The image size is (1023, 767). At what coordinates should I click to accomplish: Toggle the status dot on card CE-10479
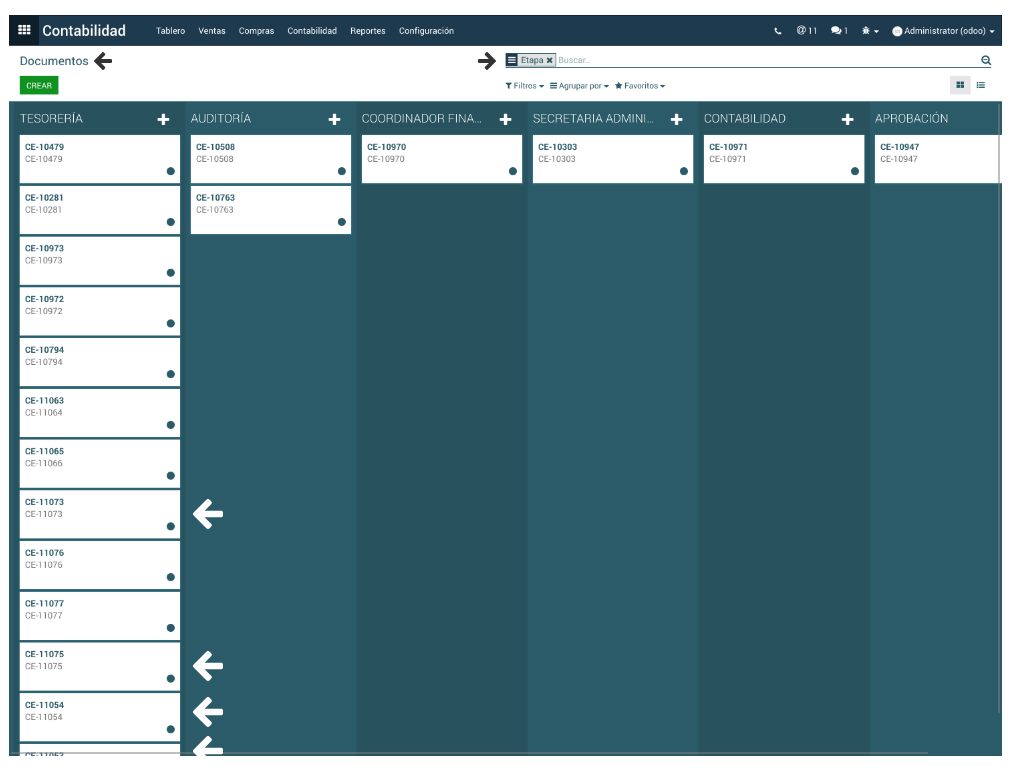click(x=171, y=171)
